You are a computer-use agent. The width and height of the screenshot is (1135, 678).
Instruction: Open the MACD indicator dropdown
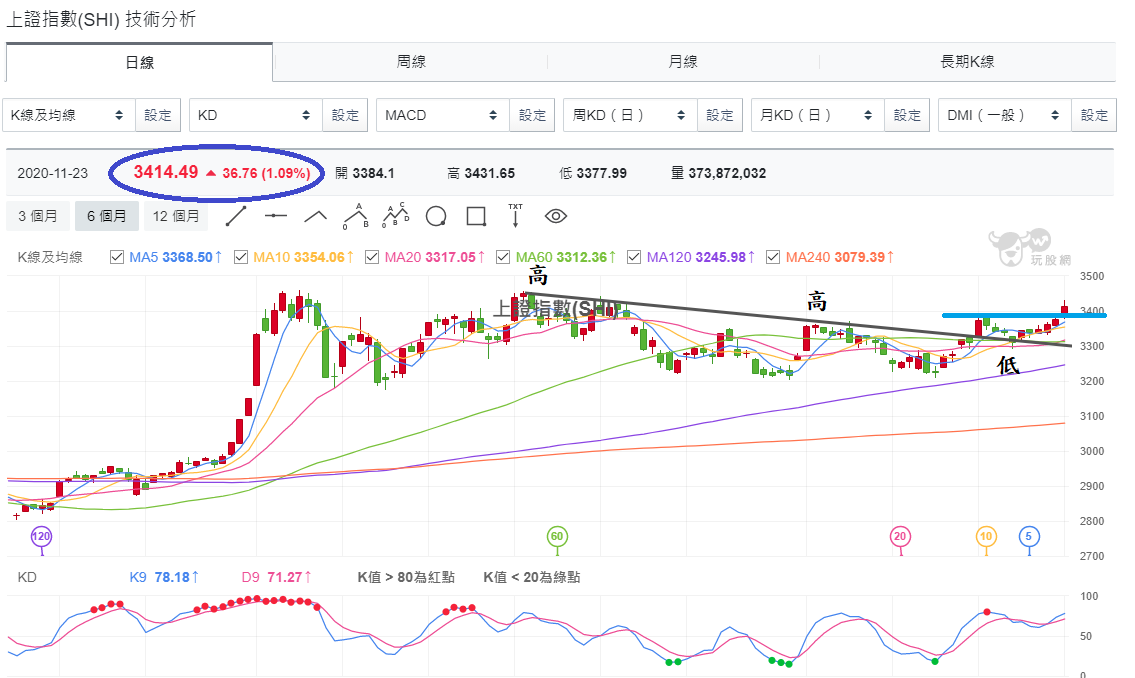(443, 115)
